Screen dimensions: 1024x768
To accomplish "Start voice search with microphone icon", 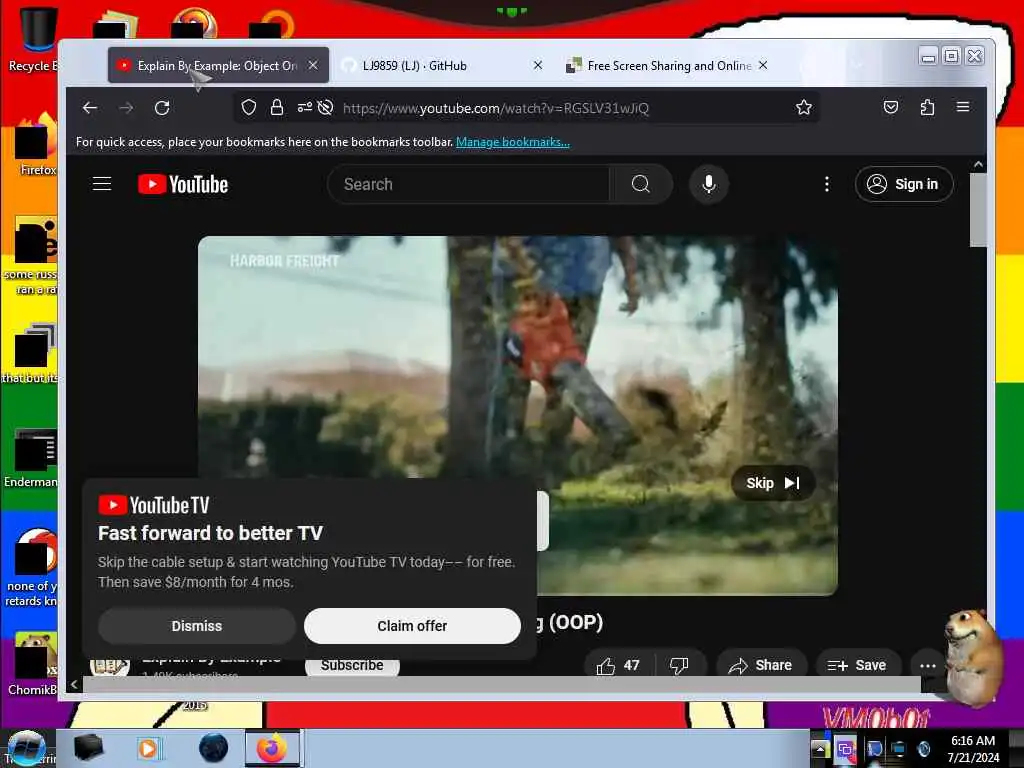I will (709, 184).
